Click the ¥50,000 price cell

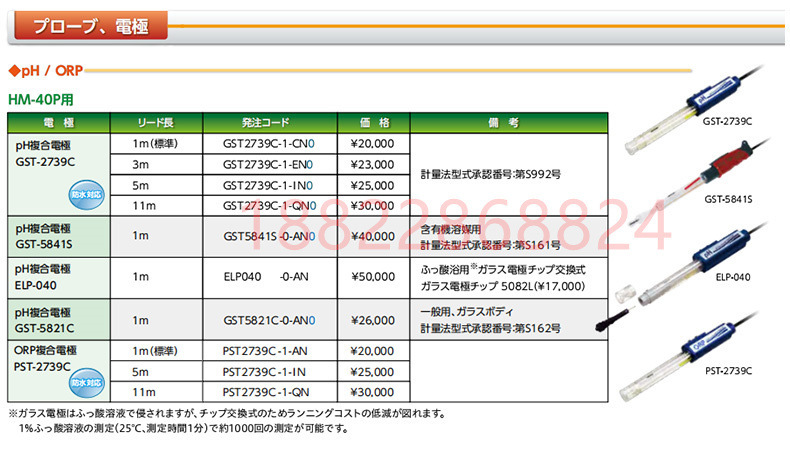click(372, 275)
